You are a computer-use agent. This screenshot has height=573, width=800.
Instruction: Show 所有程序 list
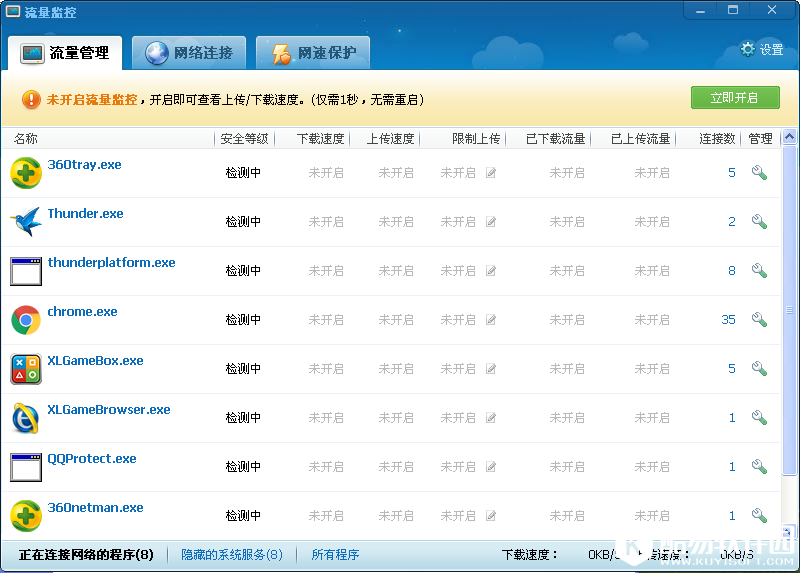tap(335, 555)
